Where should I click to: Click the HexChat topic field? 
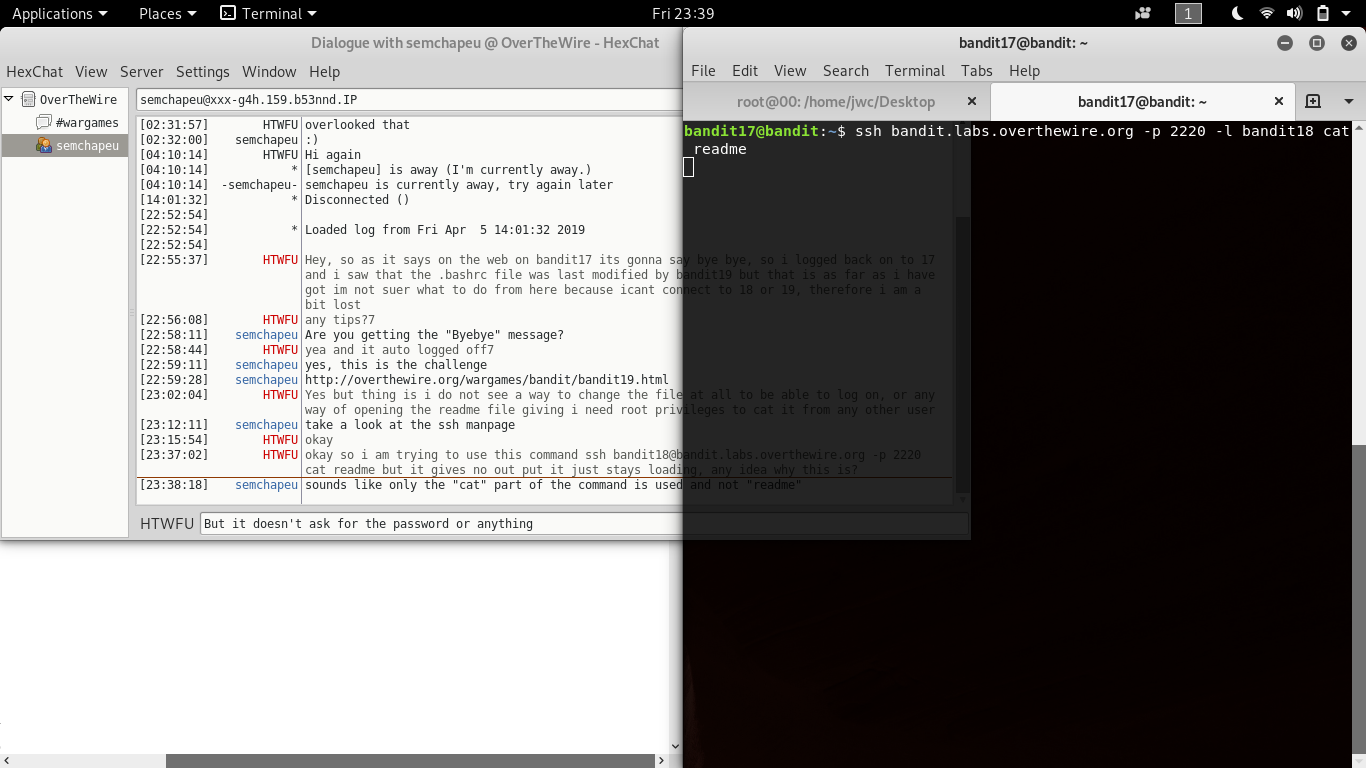(x=409, y=100)
